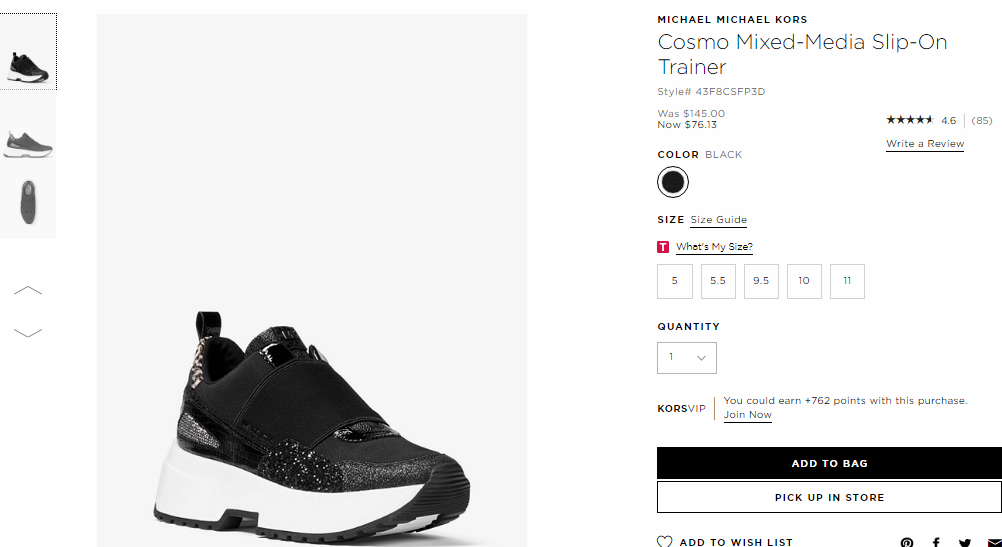Screen dimensions: 1002x547
Task: Open the Write a Review link
Action: point(925,144)
